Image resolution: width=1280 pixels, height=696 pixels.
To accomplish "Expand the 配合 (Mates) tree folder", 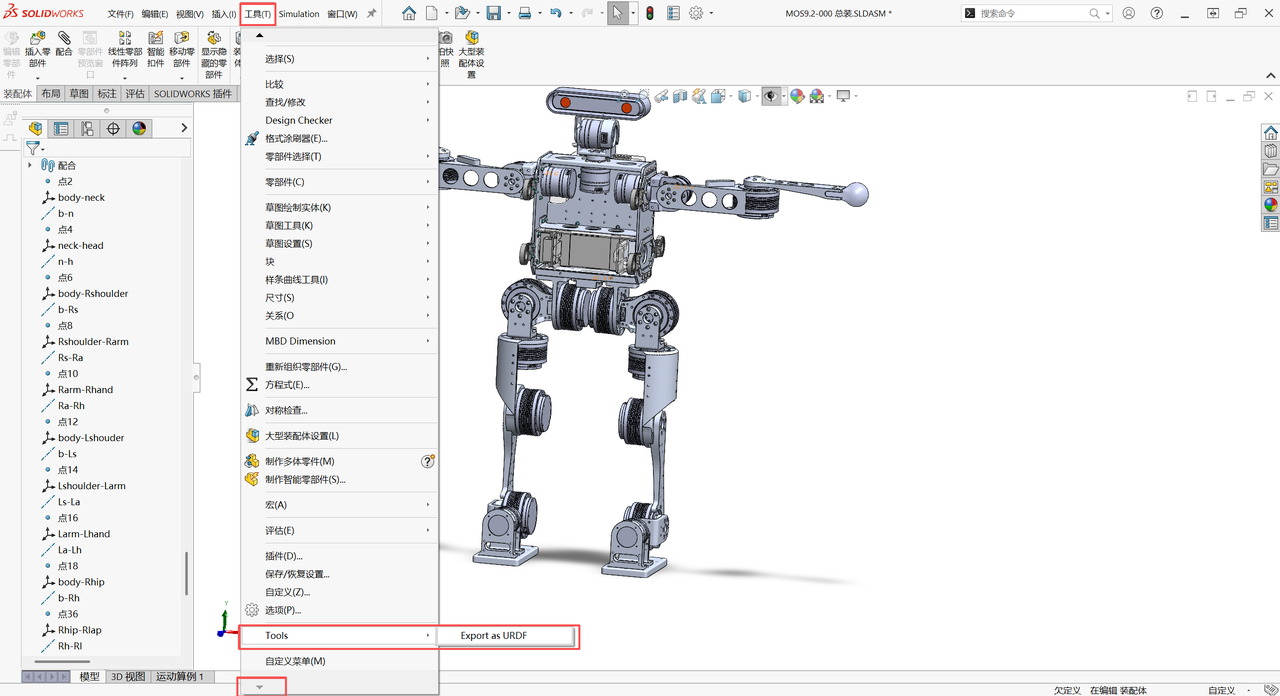I will click(30, 165).
